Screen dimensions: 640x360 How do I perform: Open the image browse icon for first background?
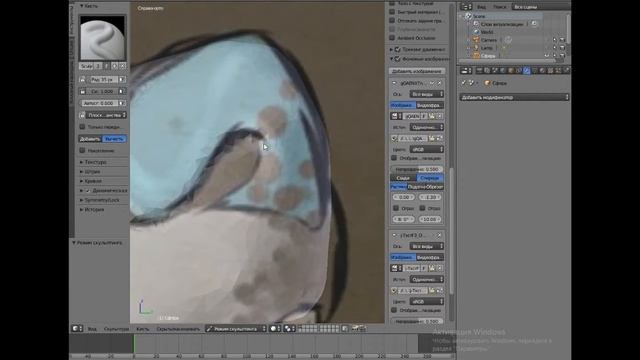coord(395,116)
